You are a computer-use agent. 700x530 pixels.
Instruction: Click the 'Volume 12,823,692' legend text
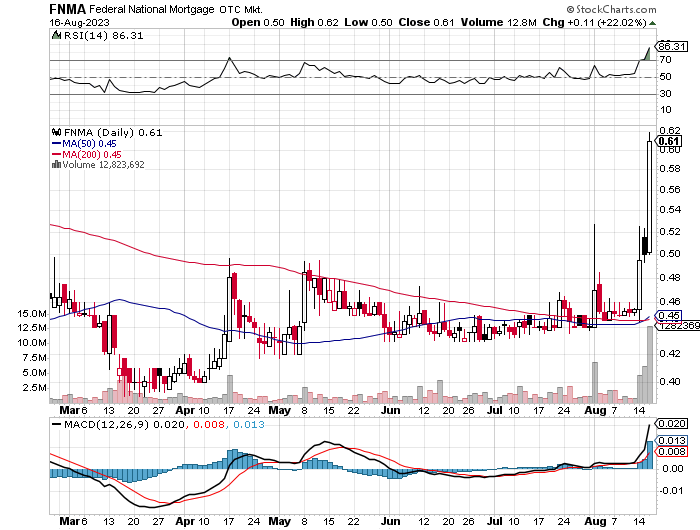[x=104, y=164]
